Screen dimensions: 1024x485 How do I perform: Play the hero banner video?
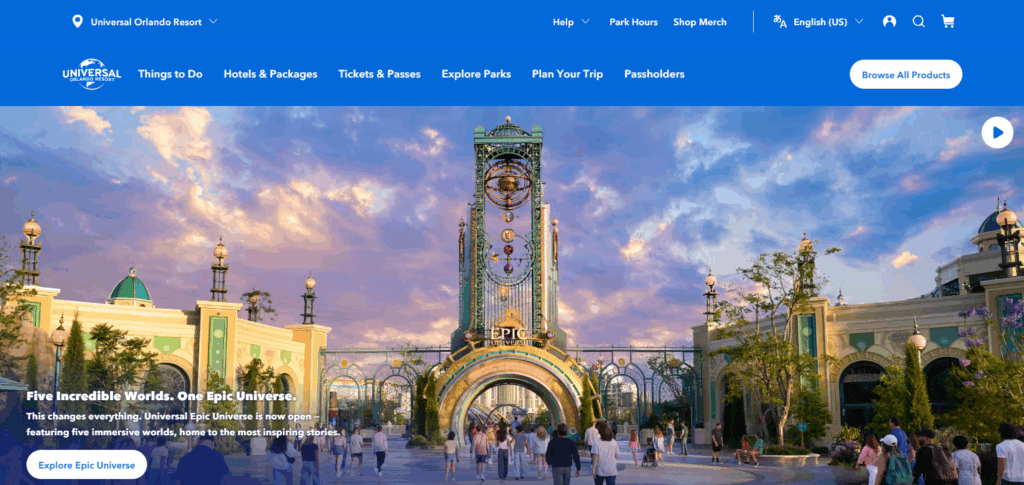[997, 133]
